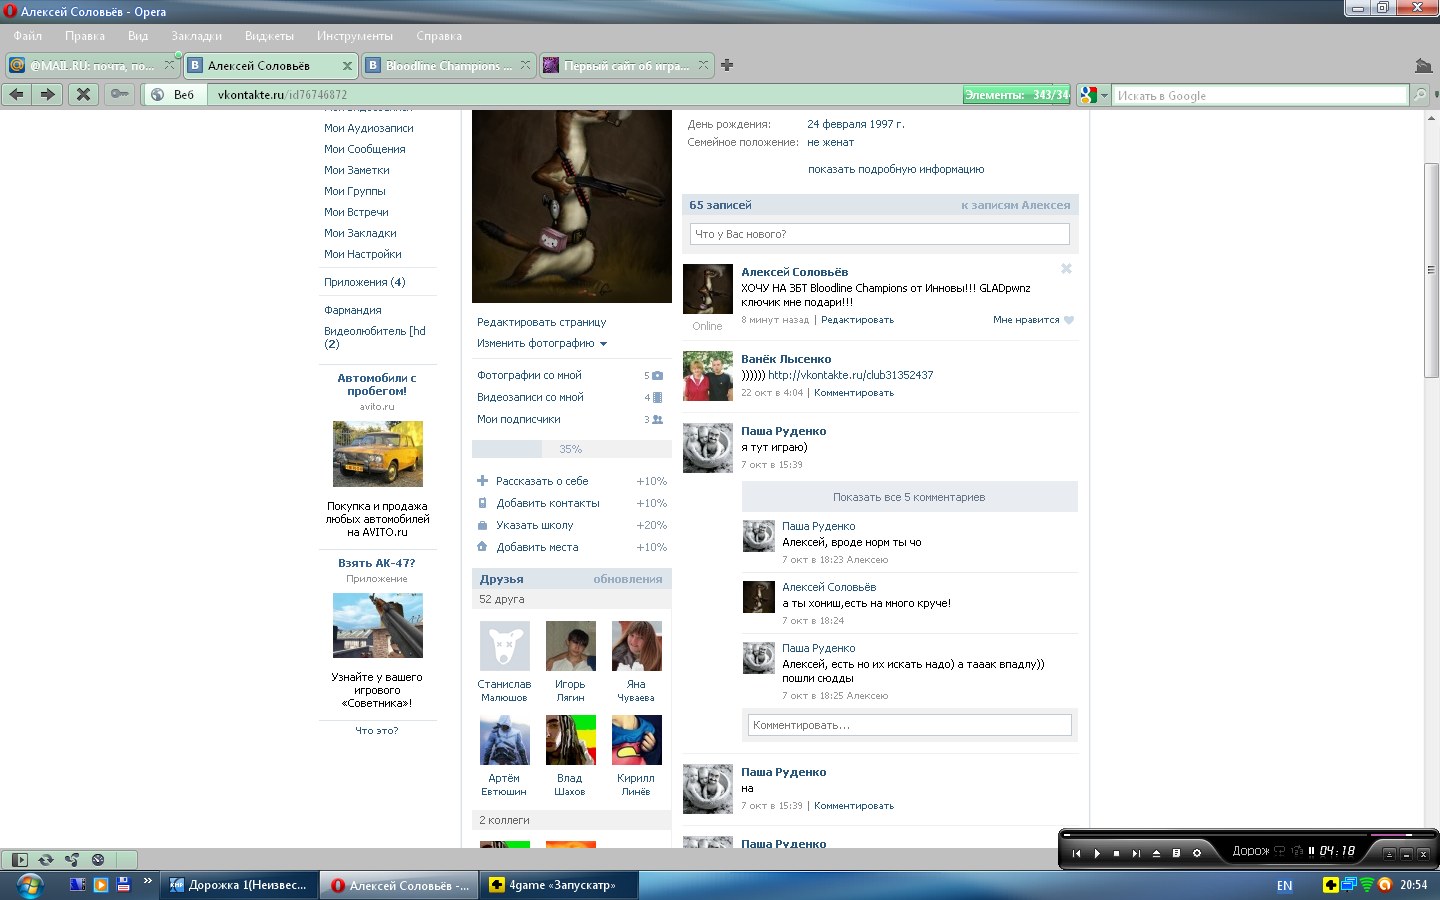The width and height of the screenshot is (1440, 900).
Task: Switch to the Bloodline Champions tab
Action: click(448, 65)
